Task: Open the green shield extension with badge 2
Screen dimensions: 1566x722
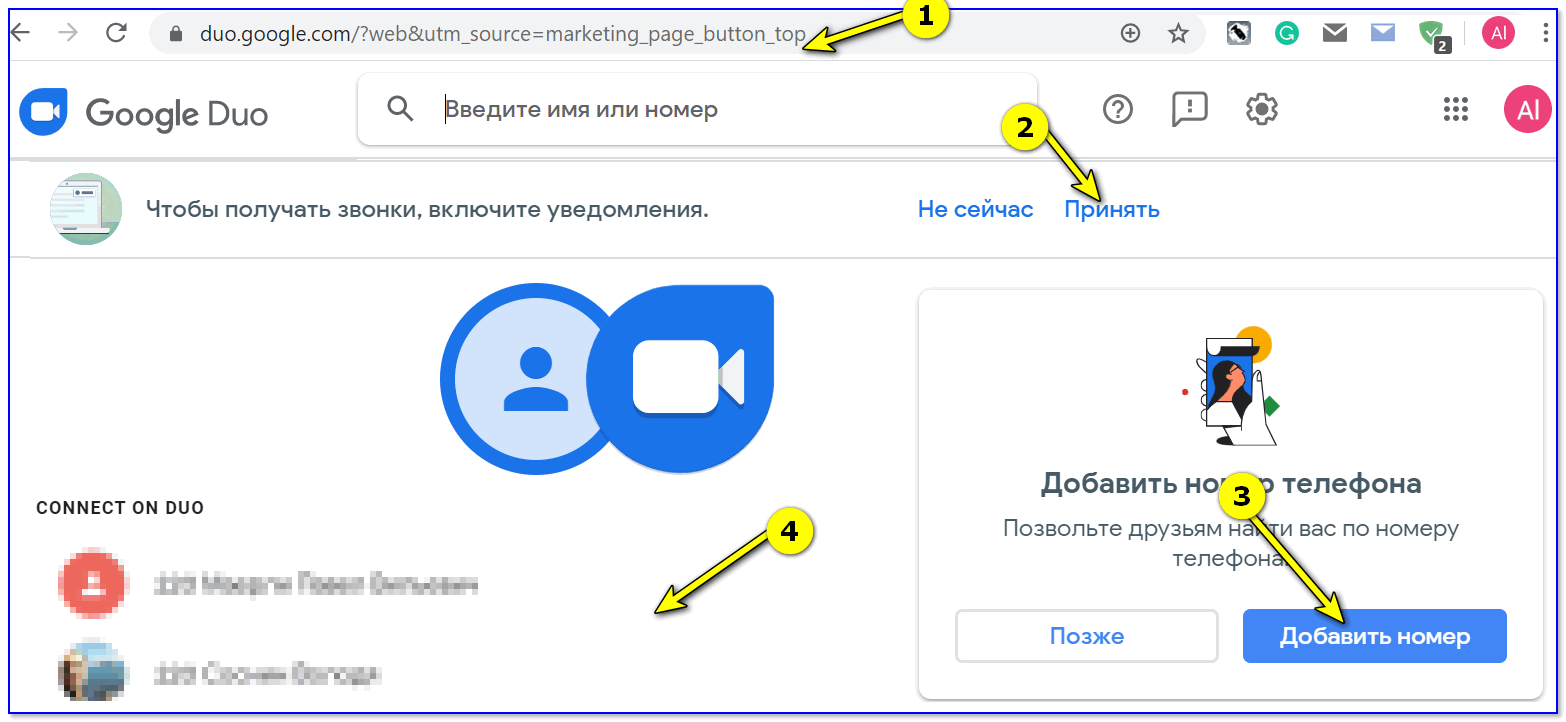Action: pyautogui.click(x=1433, y=35)
